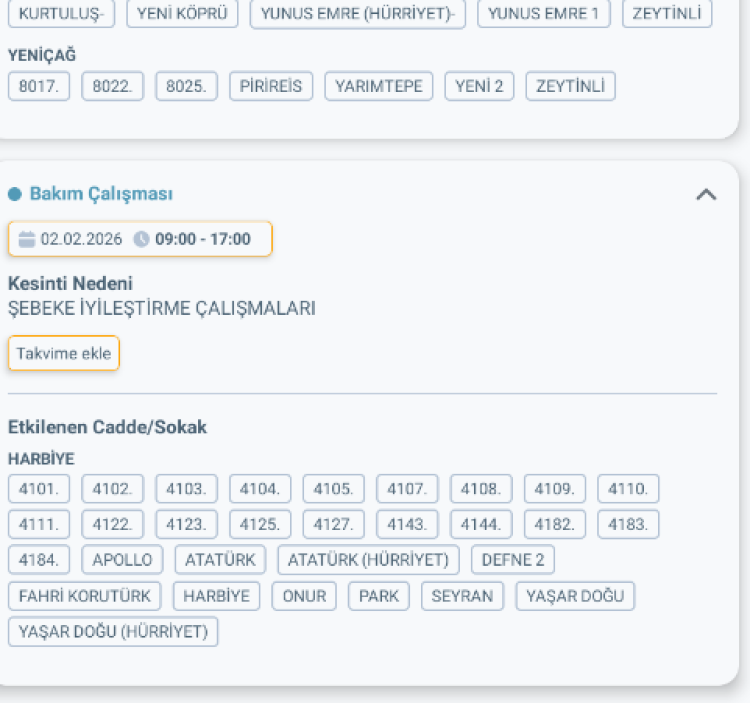
Task: Choose the YUNUS EMRE 1 tag
Action: tap(544, 13)
